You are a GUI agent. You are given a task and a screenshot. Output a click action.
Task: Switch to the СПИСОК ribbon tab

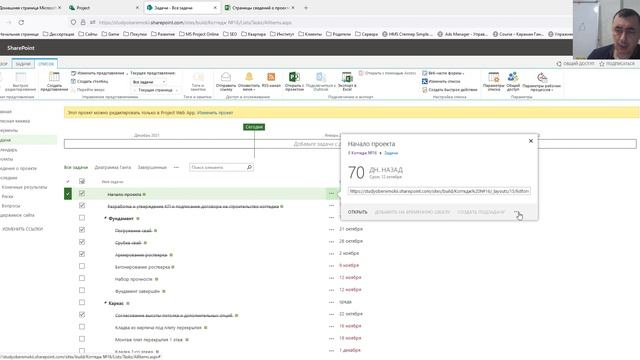tap(46, 64)
